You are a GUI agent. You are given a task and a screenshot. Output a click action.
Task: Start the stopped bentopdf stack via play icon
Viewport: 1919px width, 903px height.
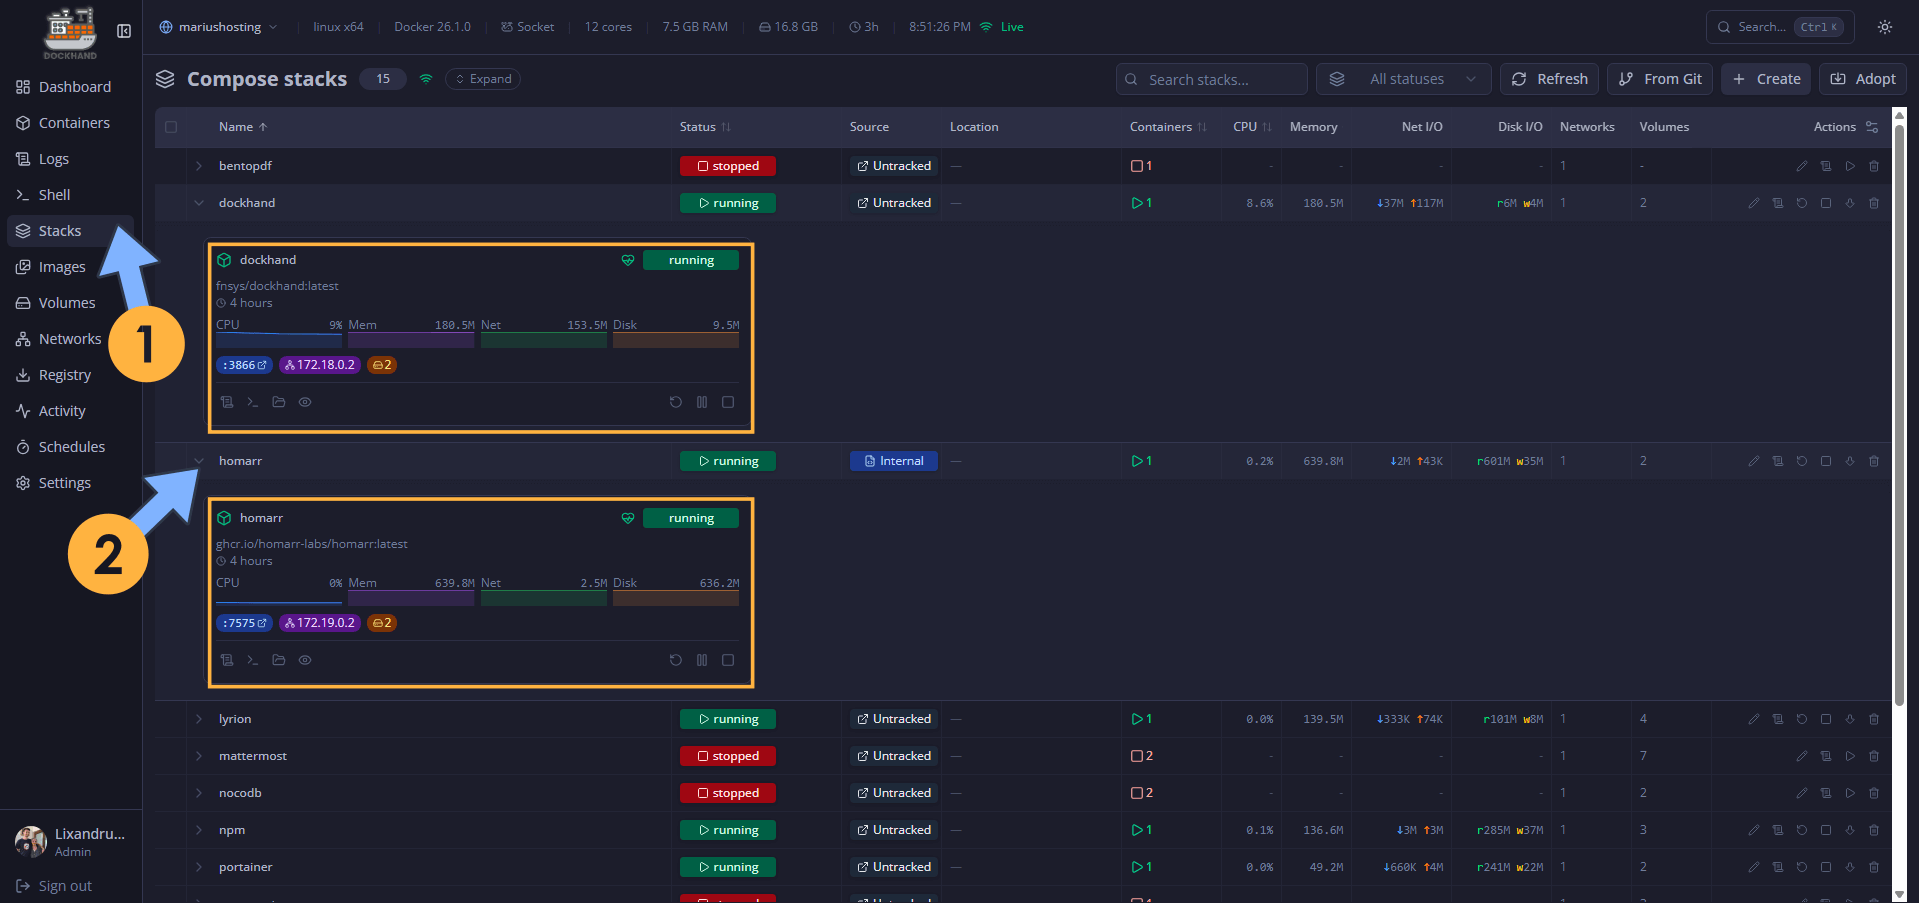coord(1850,166)
